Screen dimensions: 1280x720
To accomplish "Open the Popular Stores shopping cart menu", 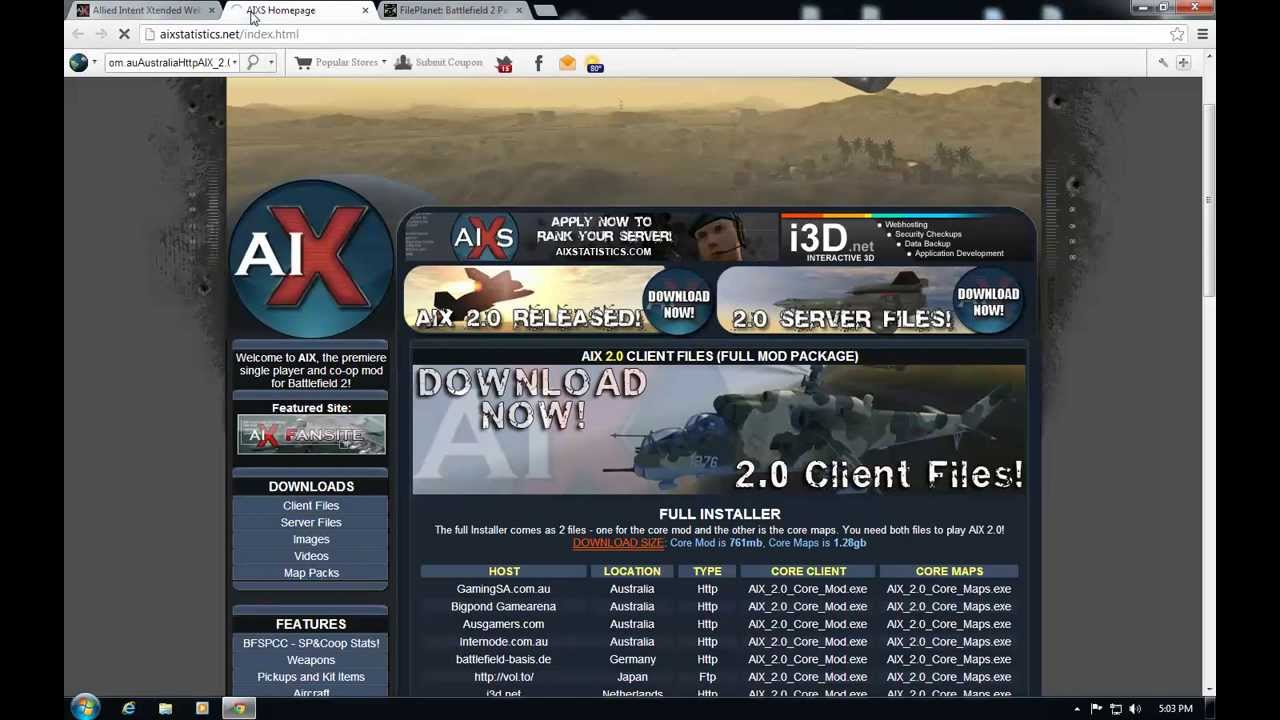I will pyautogui.click(x=341, y=62).
